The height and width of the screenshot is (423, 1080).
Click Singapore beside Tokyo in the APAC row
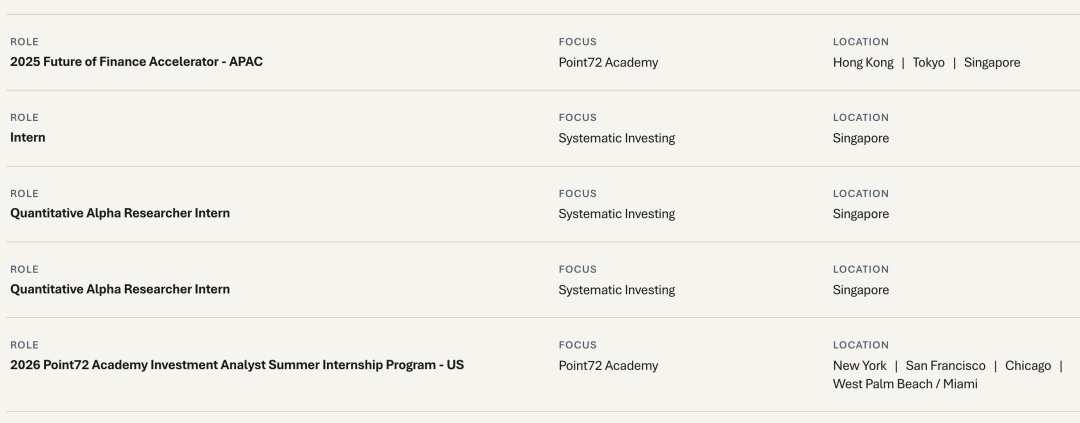click(992, 63)
